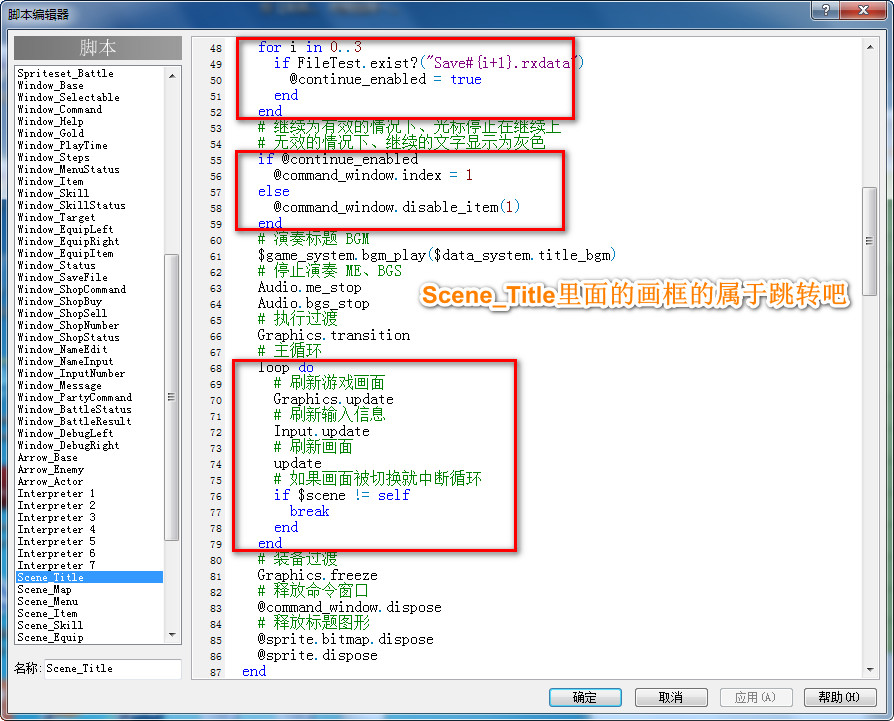
Task: Click the script list scroll down arrow
Action: (x=172, y=635)
